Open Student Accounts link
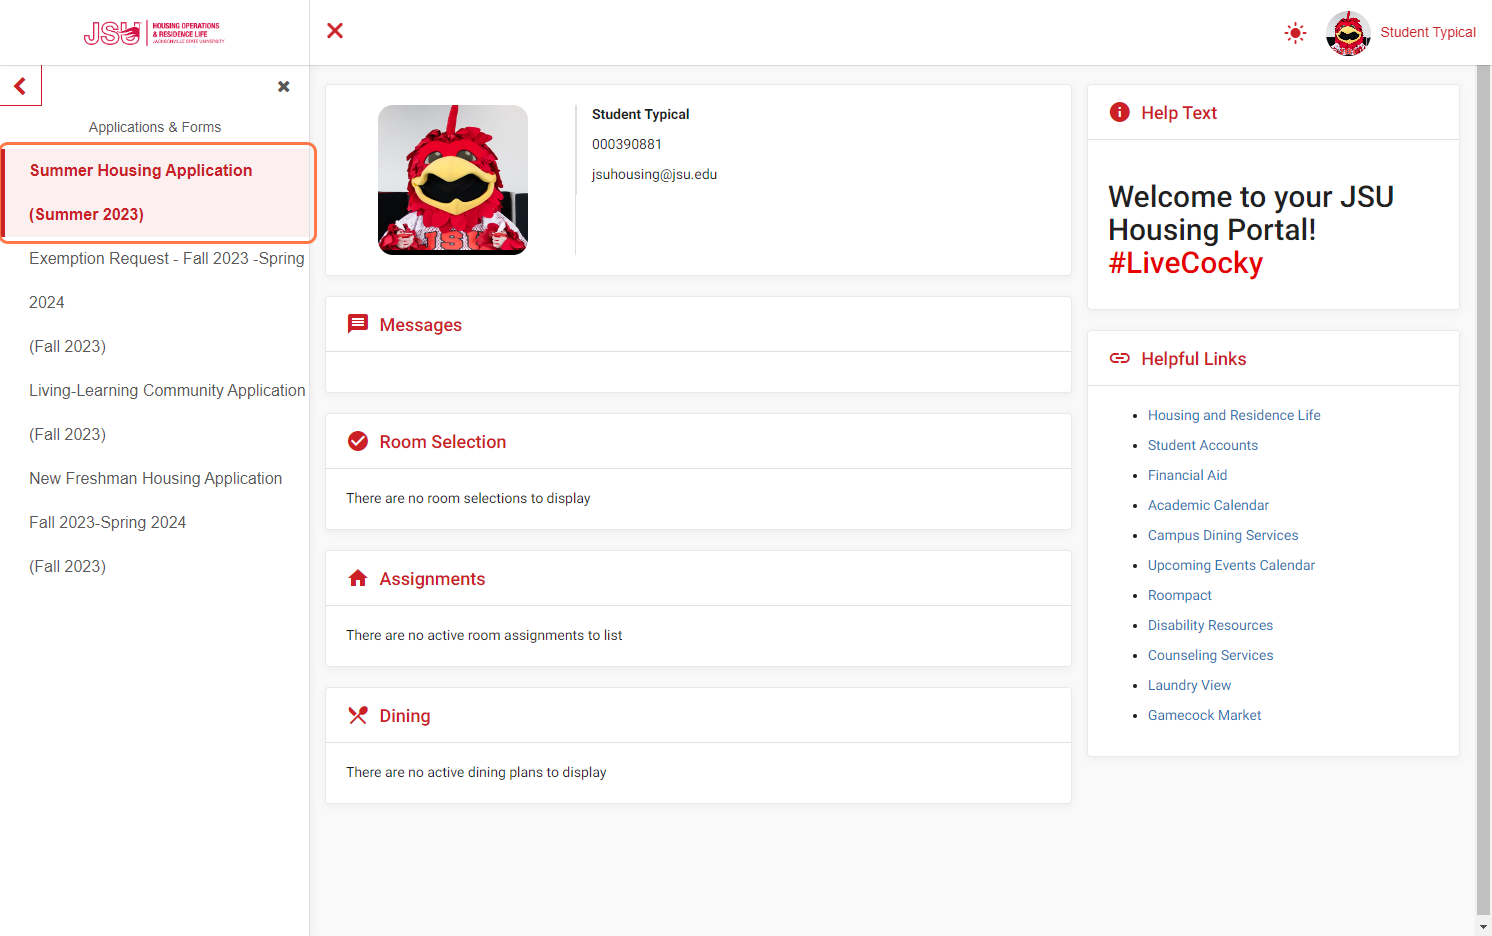Screen dimensions: 1492x936 1203,445
